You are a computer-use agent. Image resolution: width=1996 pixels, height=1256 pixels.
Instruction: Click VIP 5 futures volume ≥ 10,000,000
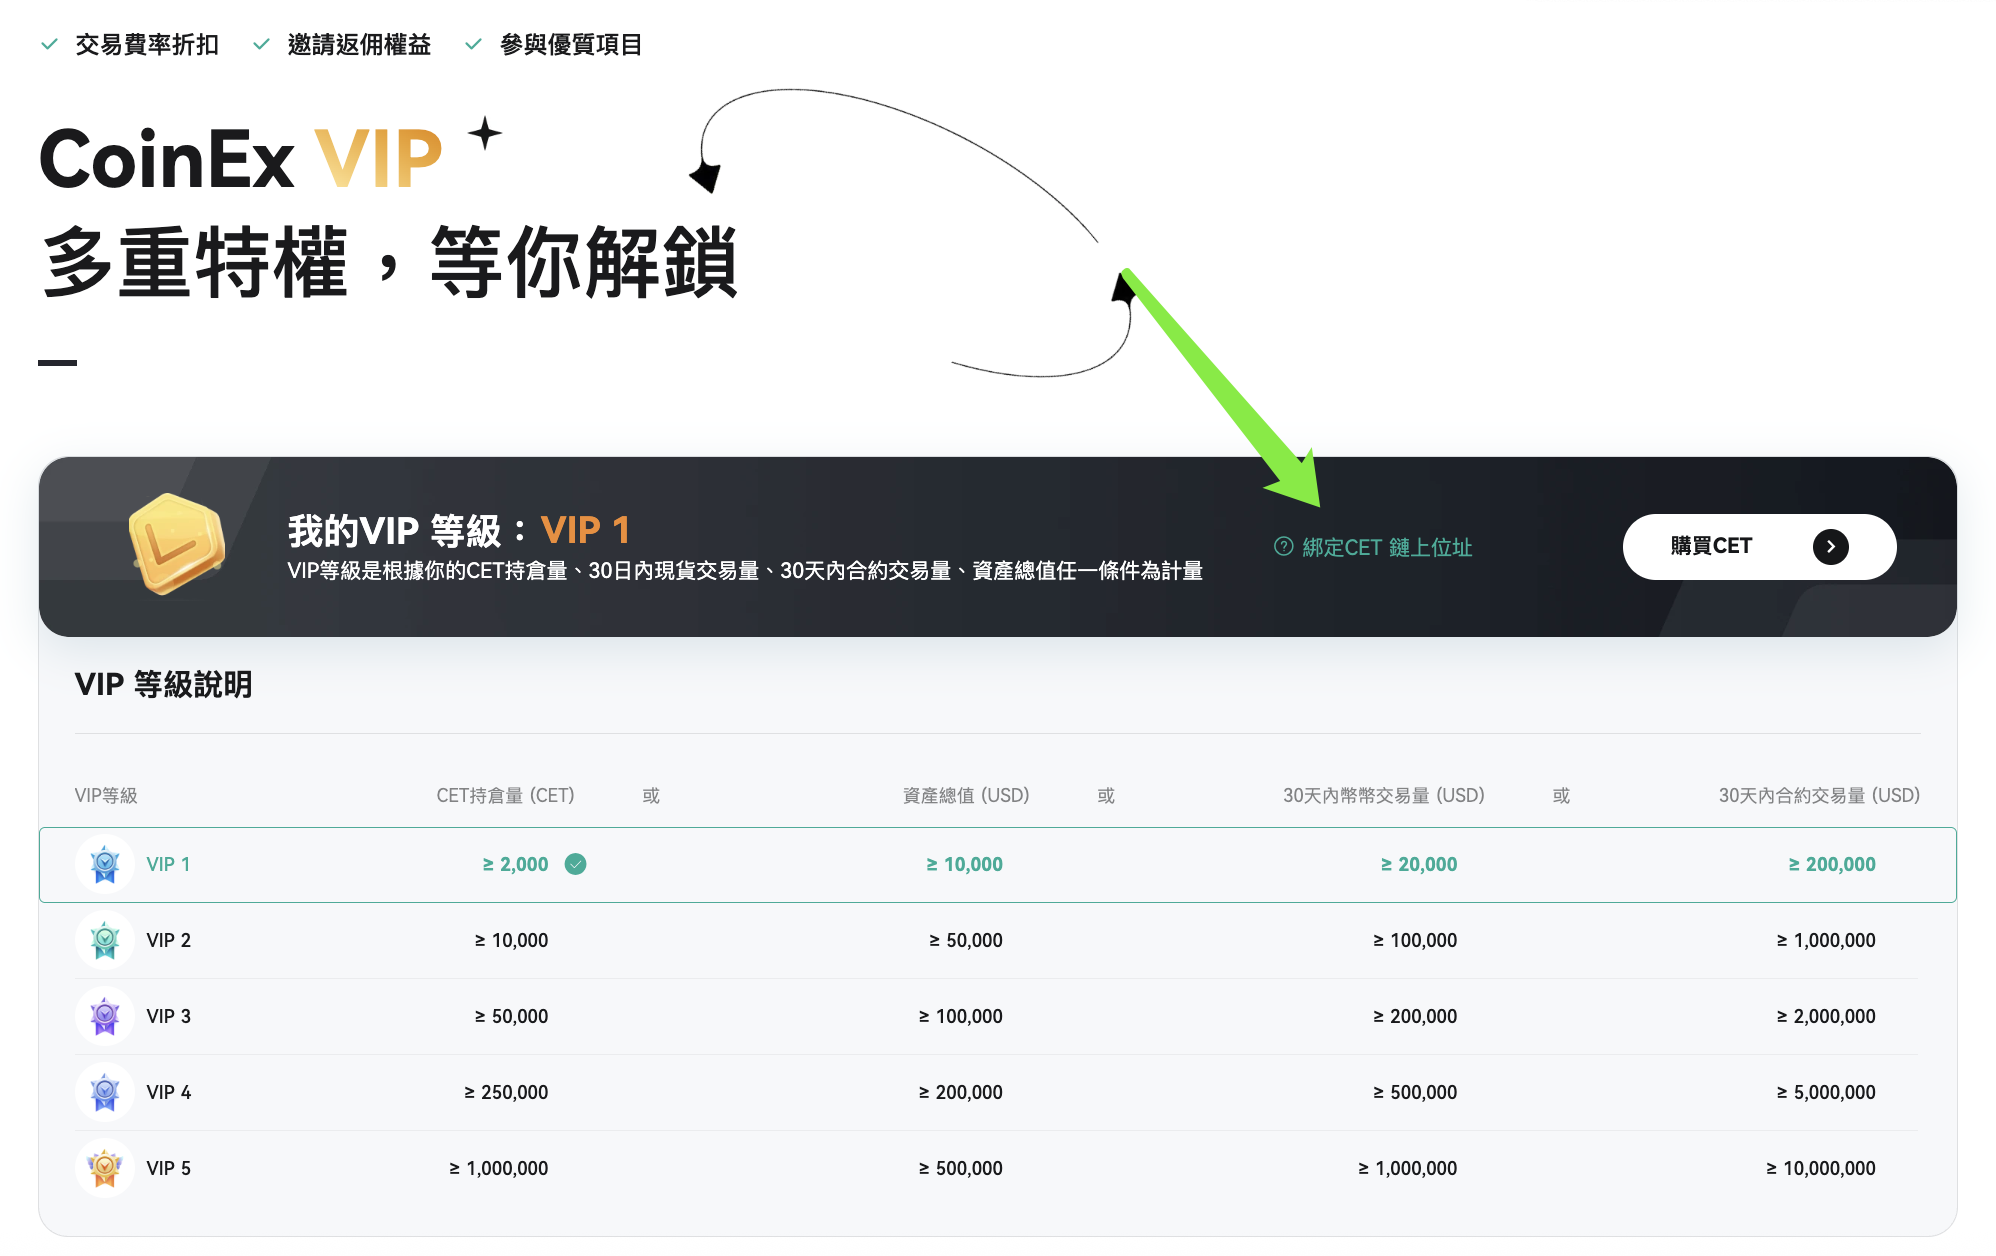tap(1821, 1168)
